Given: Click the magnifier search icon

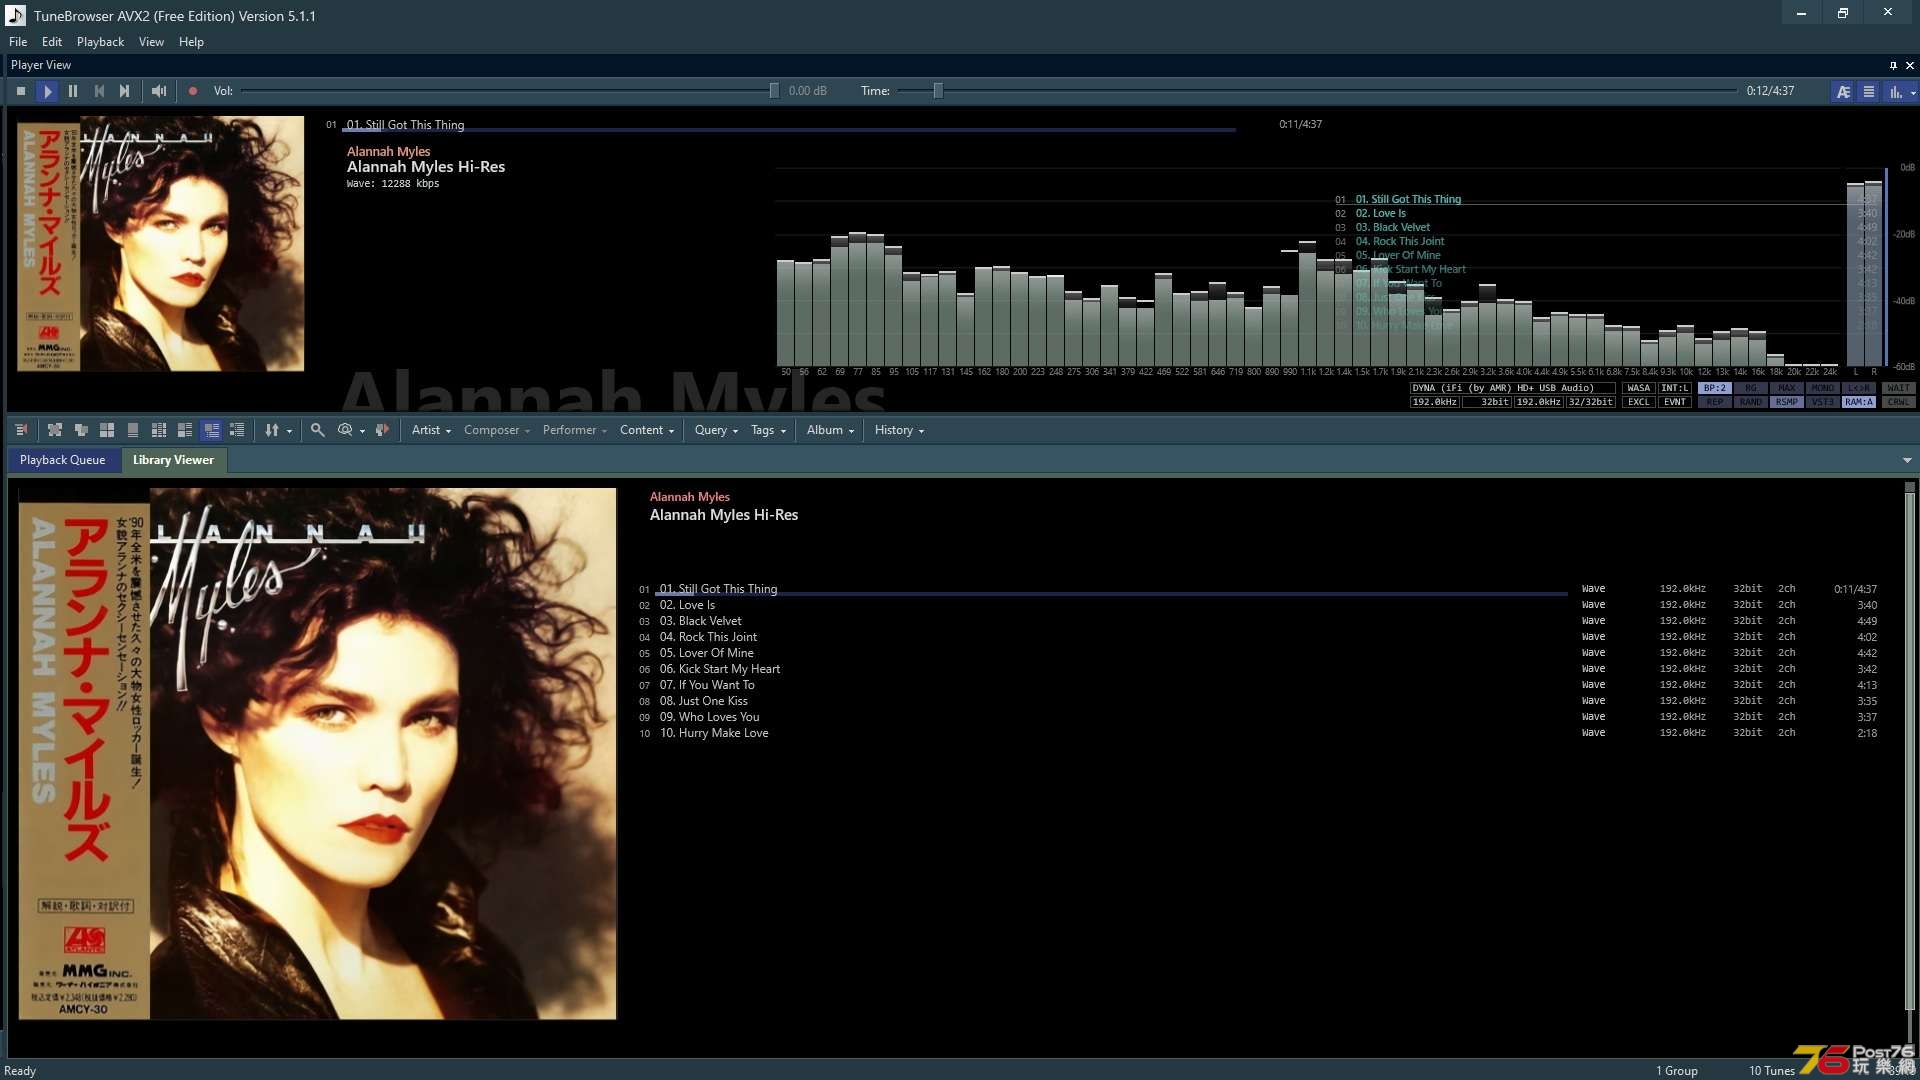Looking at the screenshot, I should (317, 430).
